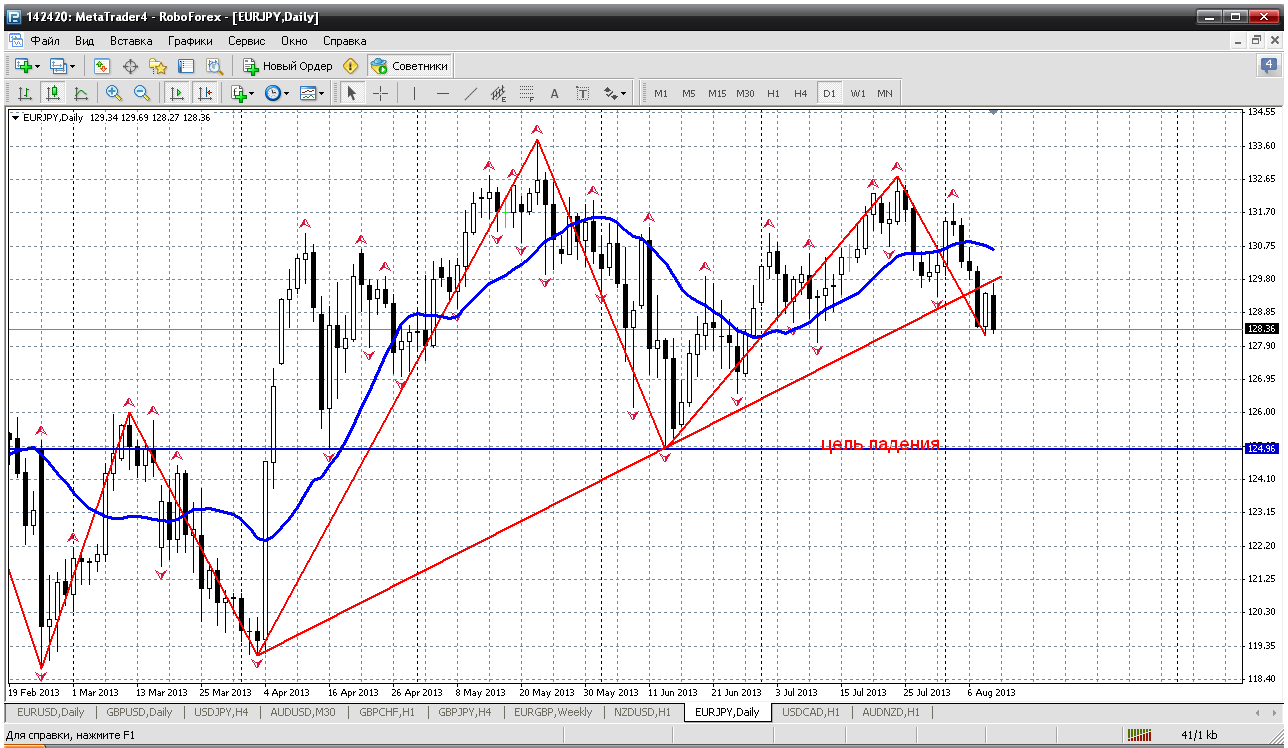Switch chart to line chart mode
1288x748 pixels.
[x=80, y=93]
